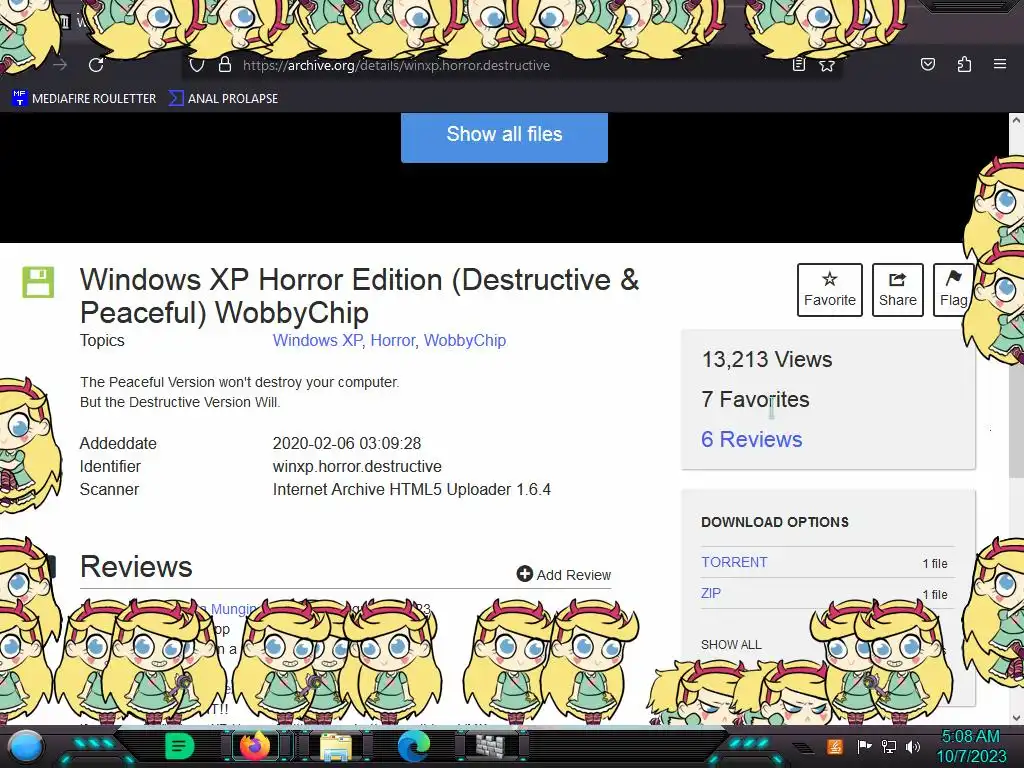Launch Microsoft Edge from the taskbar

414,746
